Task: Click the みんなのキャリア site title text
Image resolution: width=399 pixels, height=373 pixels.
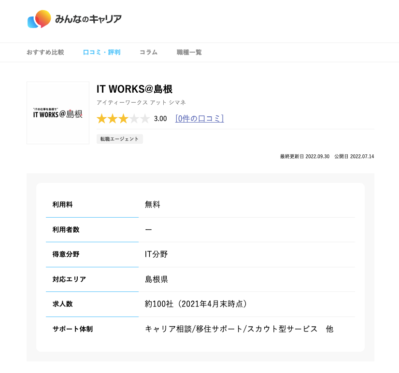Action: coord(88,19)
